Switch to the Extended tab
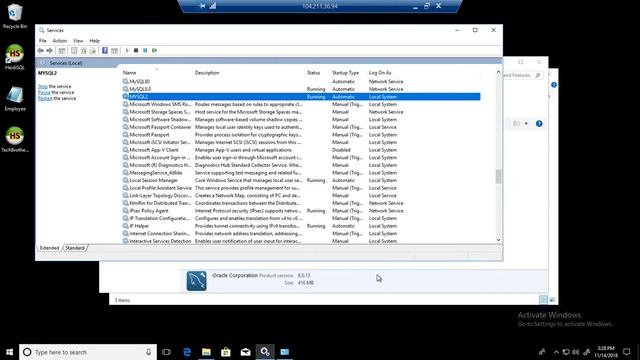The image size is (640, 360). 49,248
